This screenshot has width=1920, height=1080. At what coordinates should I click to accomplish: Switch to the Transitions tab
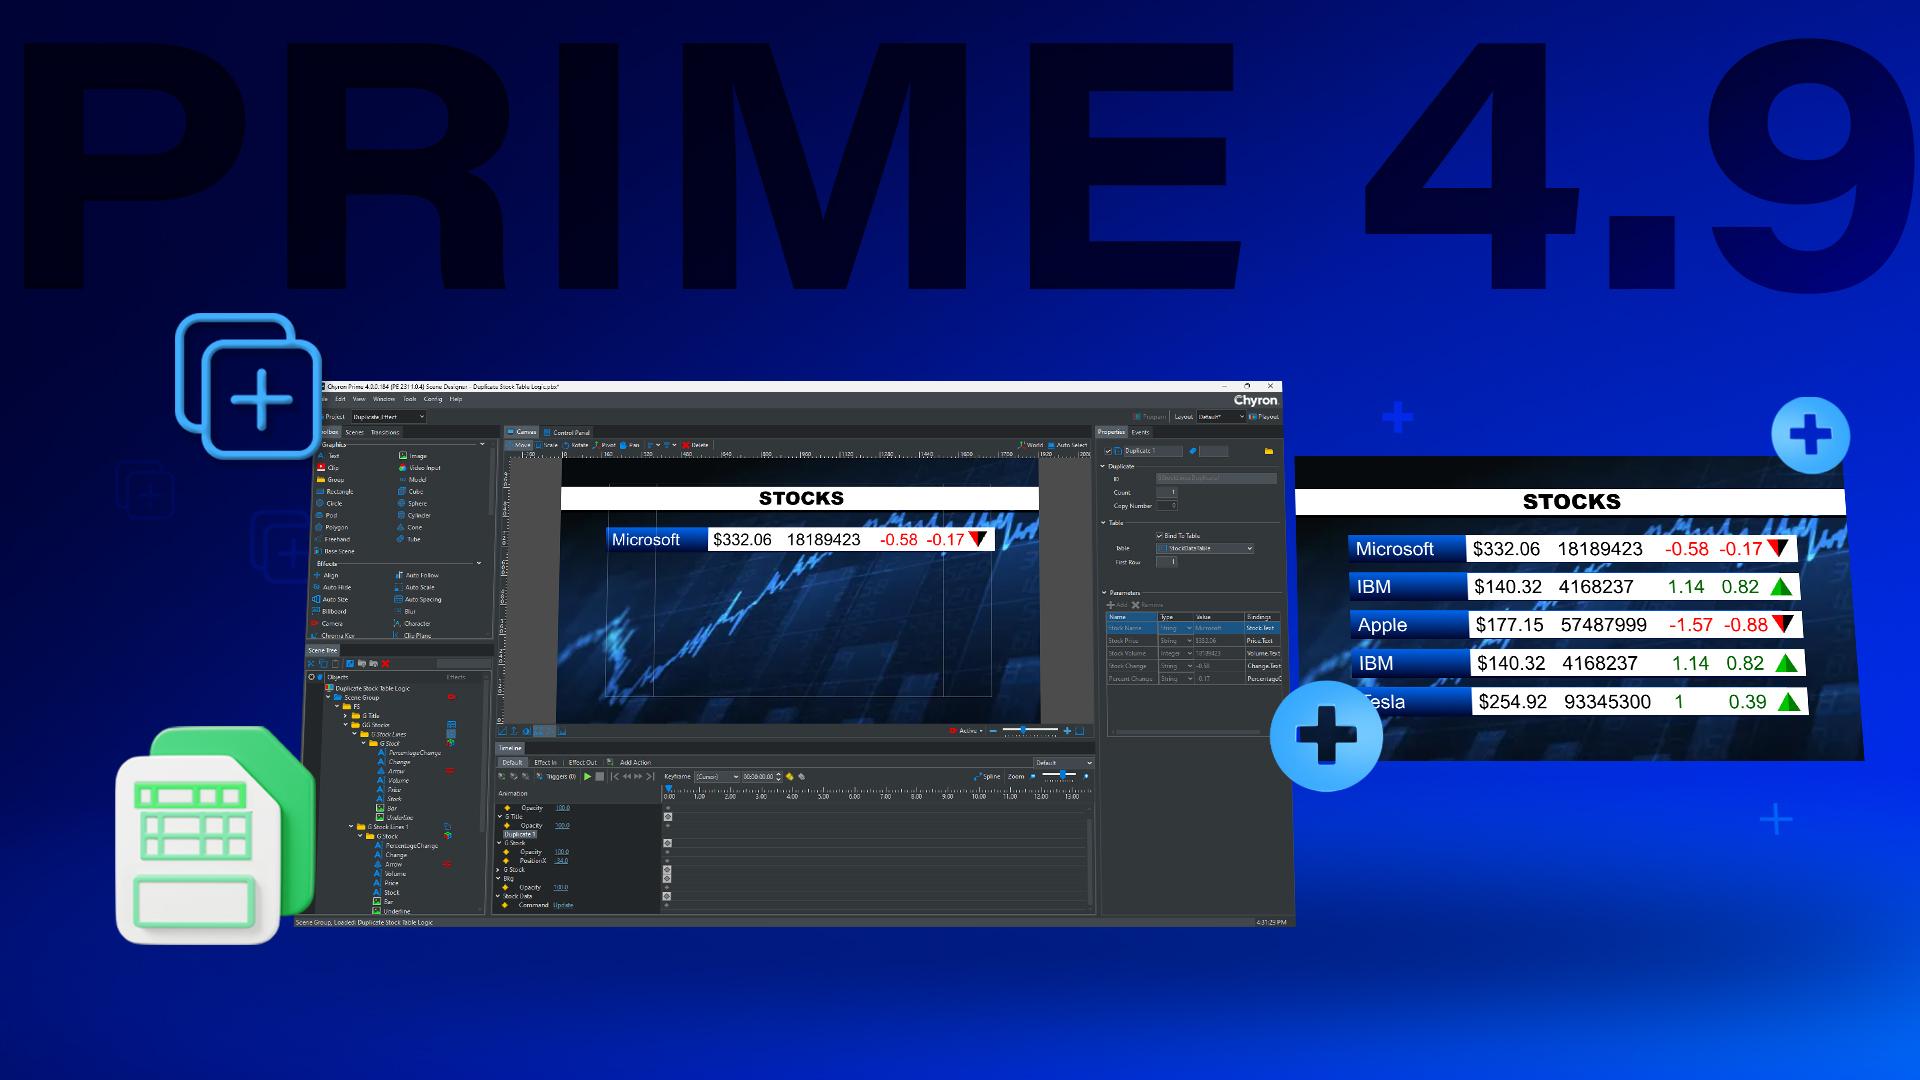pyautogui.click(x=384, y=432)
